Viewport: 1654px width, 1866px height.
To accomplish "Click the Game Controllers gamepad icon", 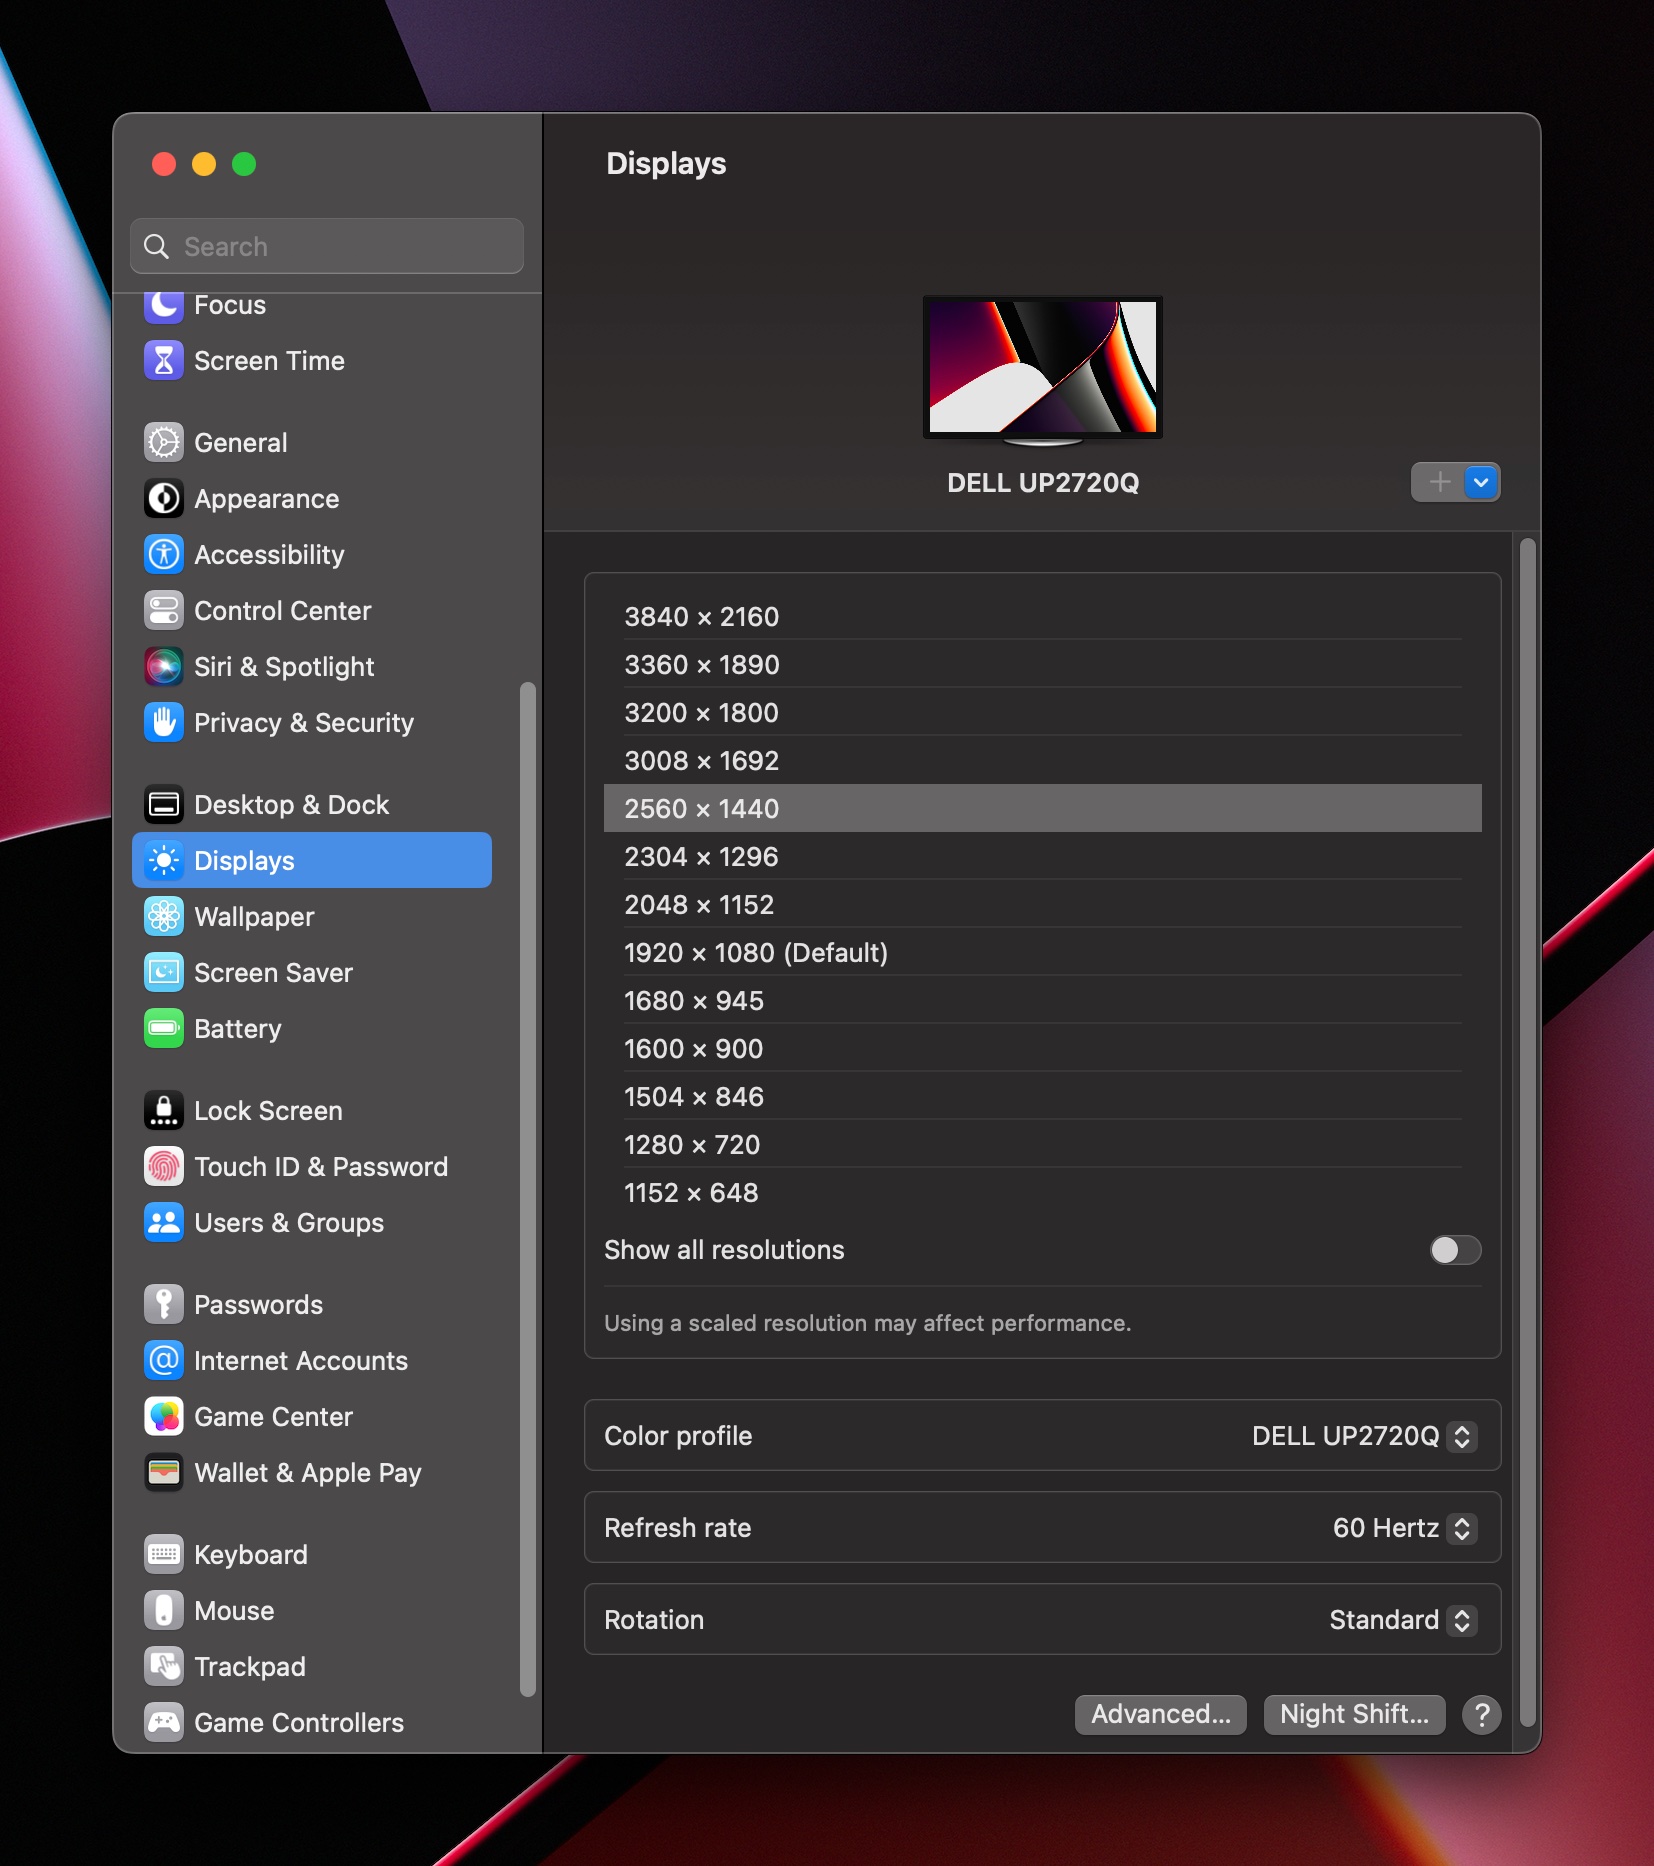I will tap(164, 1723).
